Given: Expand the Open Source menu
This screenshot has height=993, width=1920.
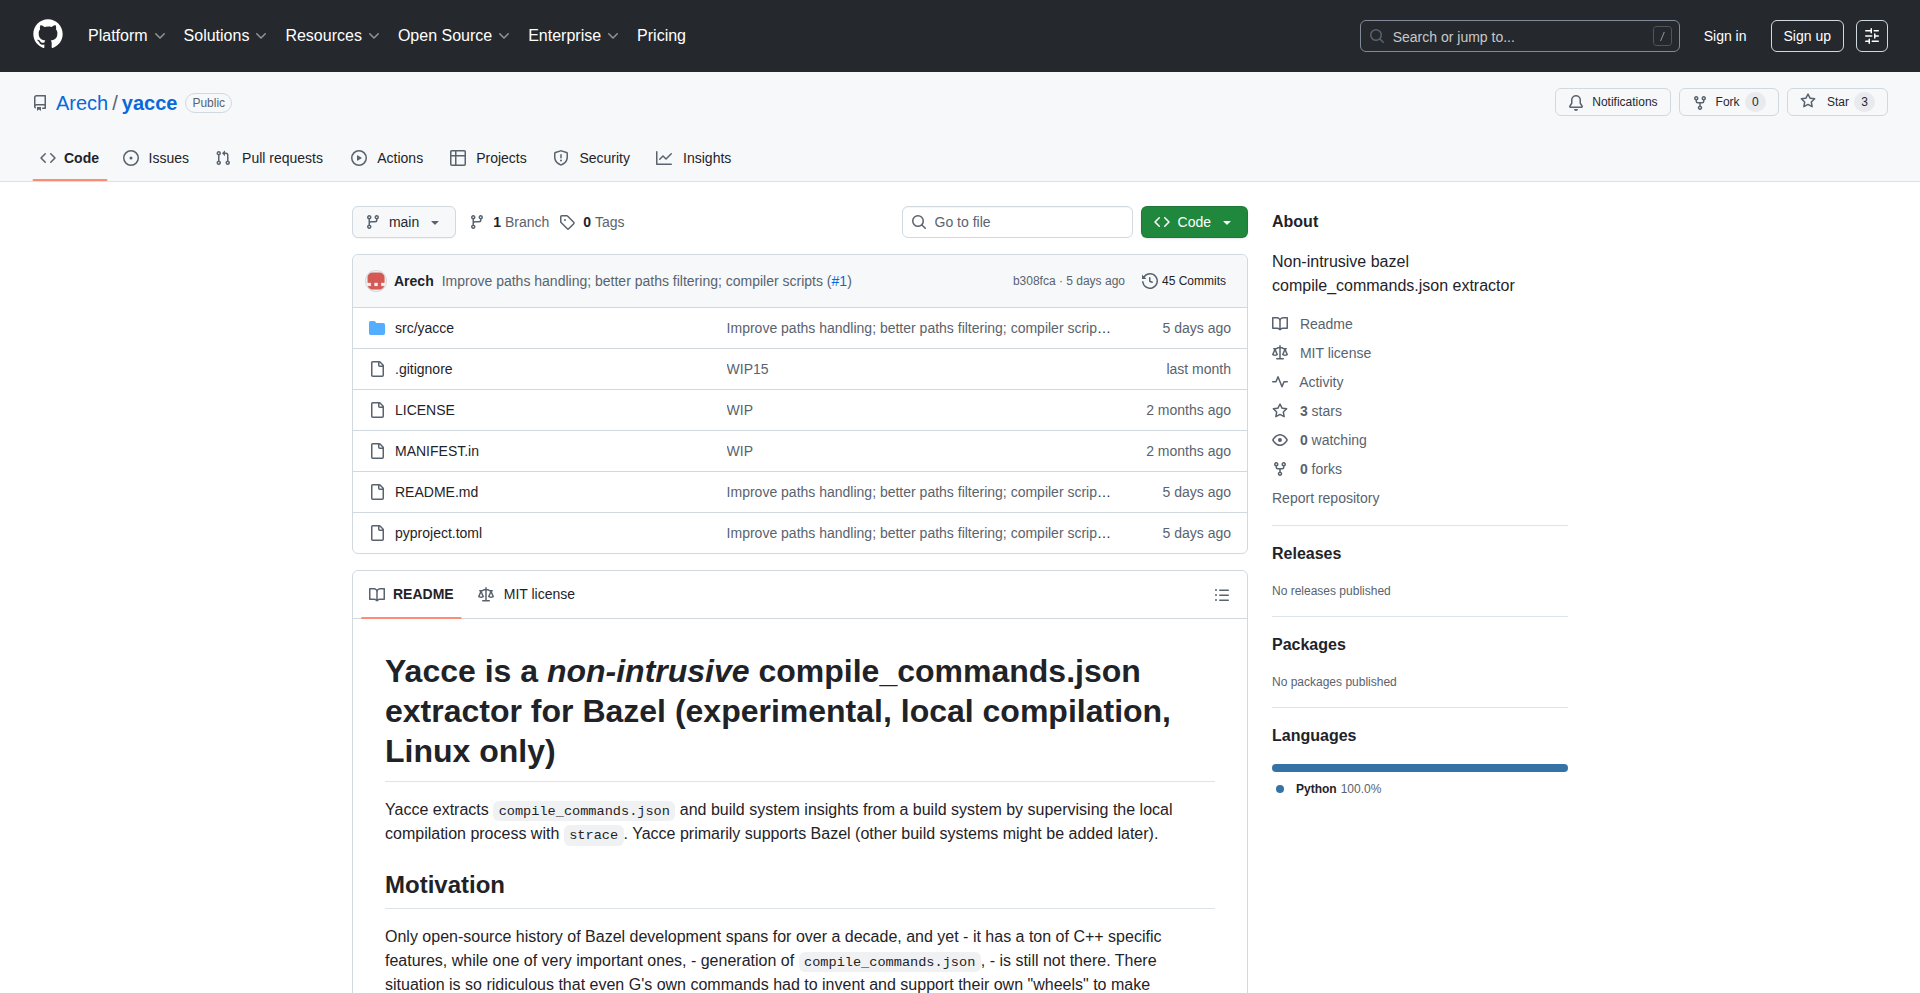Looking at the screenshot, I should pyautogui.click(x=453, y=36).
